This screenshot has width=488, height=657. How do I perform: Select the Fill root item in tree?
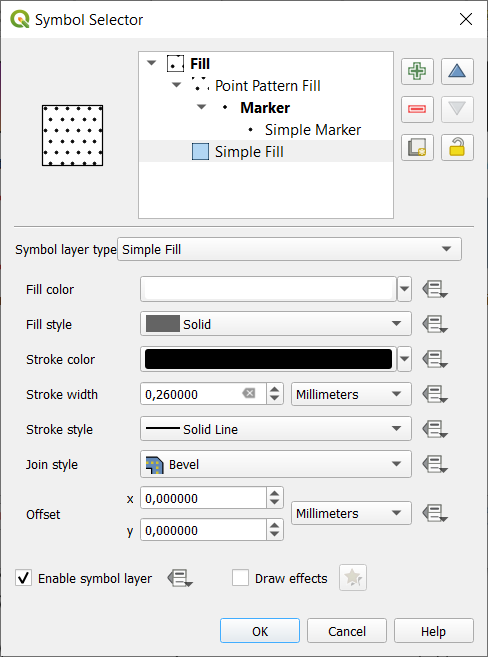[200, 64]
